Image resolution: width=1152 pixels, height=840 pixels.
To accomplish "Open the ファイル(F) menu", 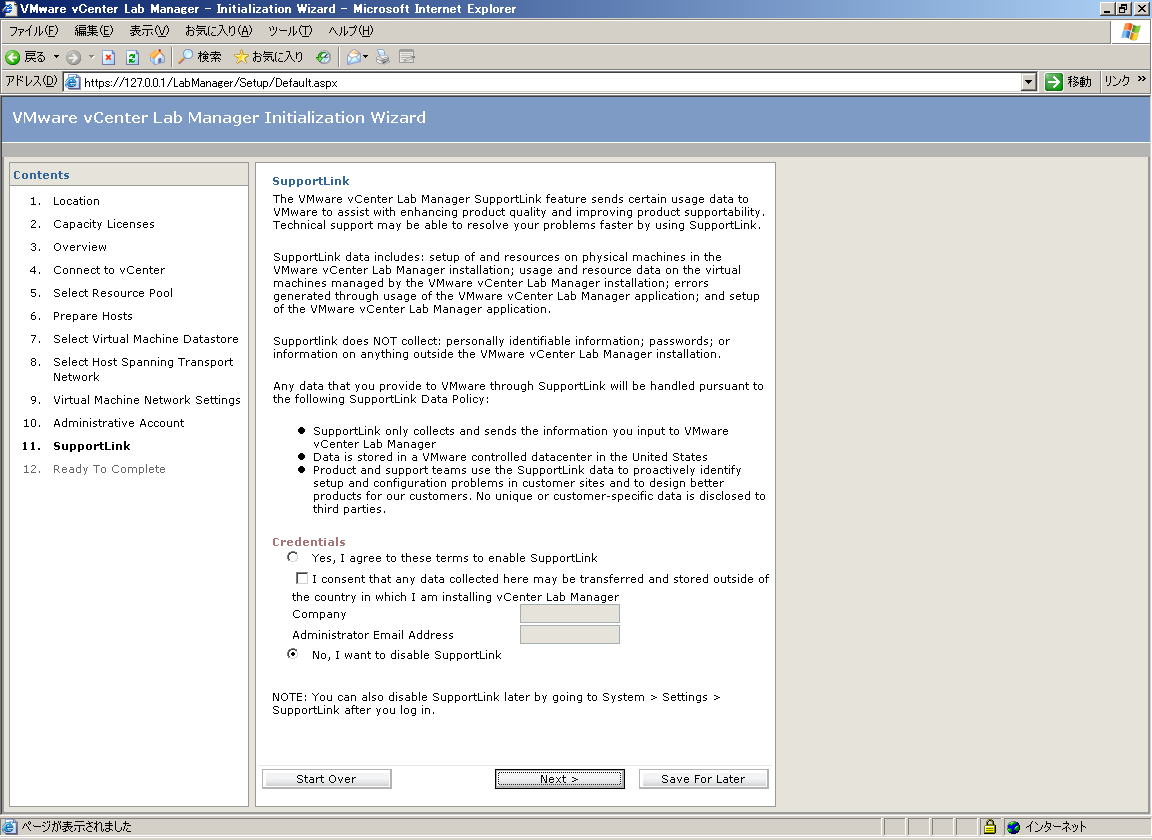I will (33, 31).
